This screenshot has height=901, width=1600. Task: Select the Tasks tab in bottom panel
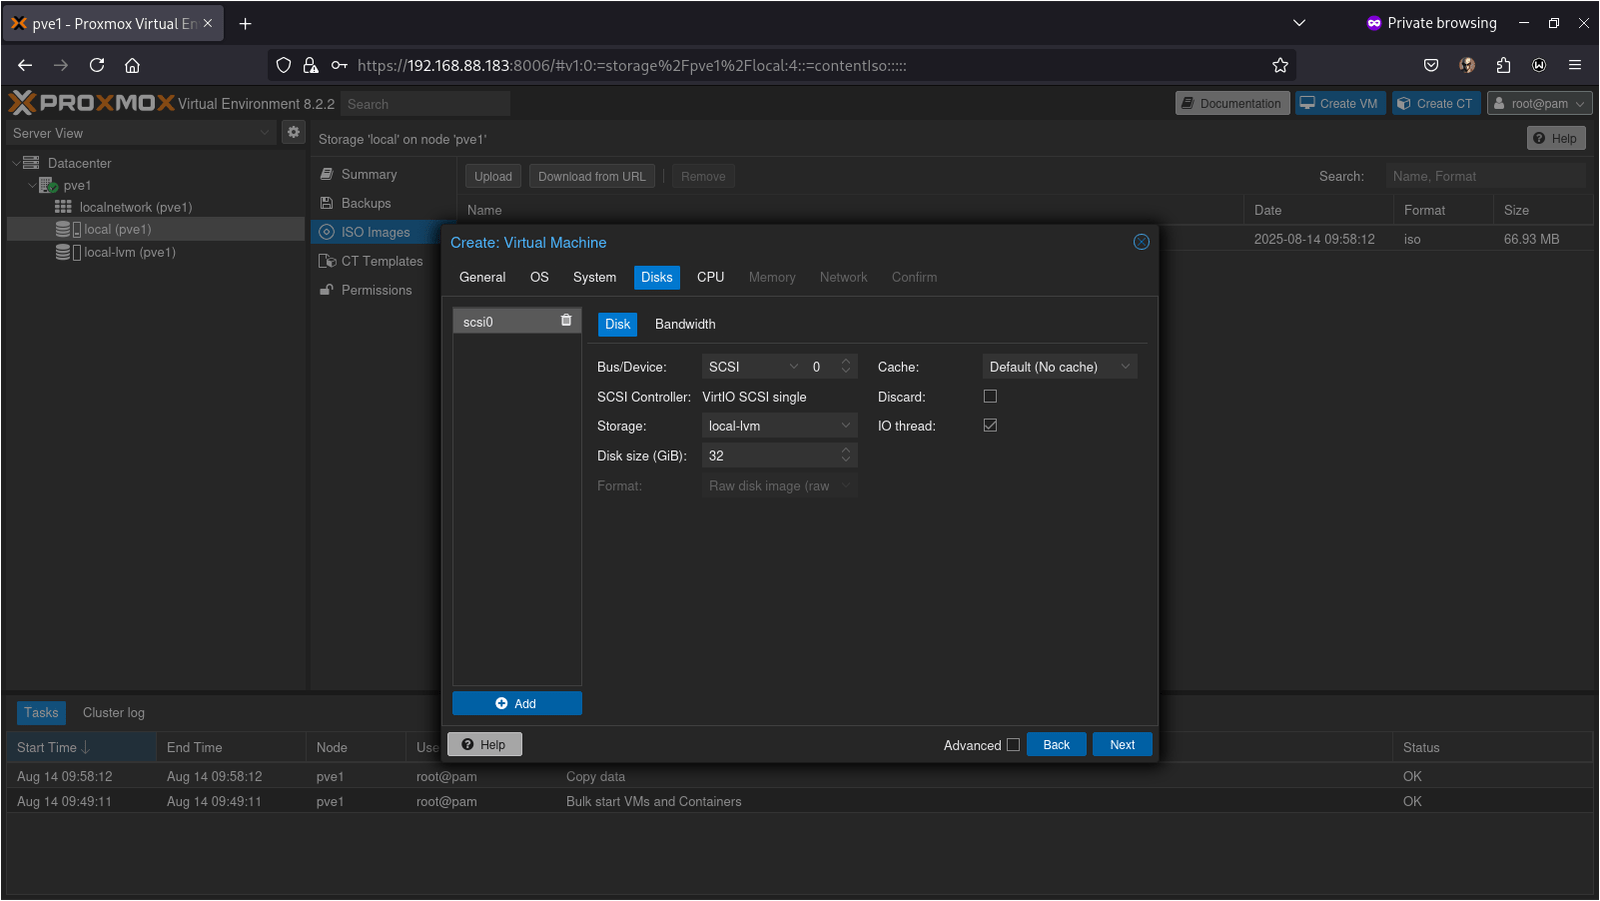pyautogui.click(x=41, y=713)
